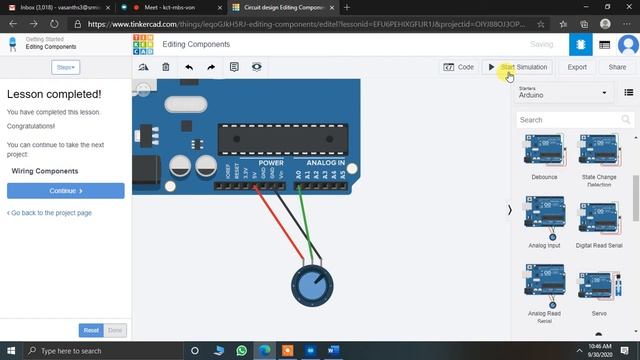Open the browser favorites list
Viewport: 640px width, 360px height.
(x=563, y=24)
